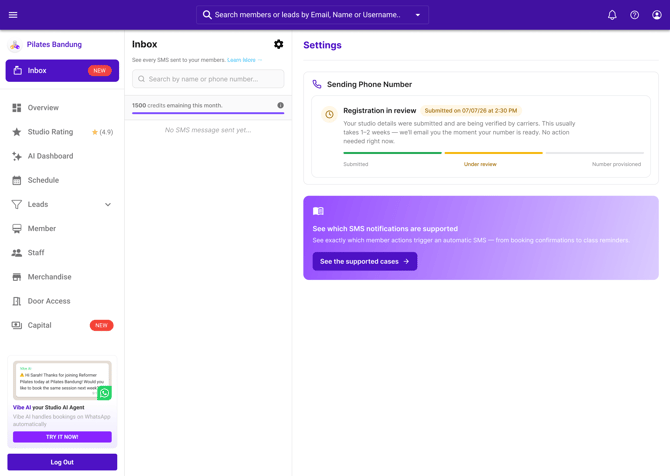Click the credits remaining progress bar
Screen dimensions: 670x476
click(208, 113)
